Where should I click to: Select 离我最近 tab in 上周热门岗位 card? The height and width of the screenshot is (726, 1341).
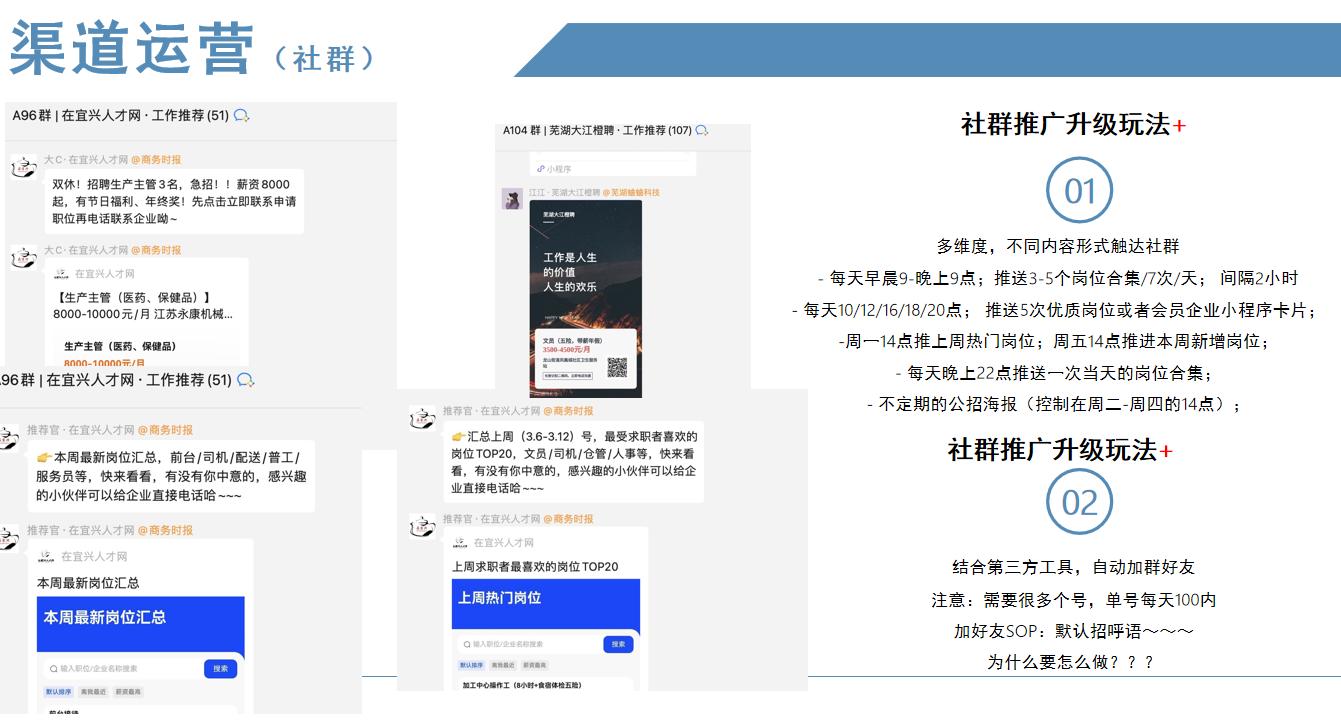[505, 665]
